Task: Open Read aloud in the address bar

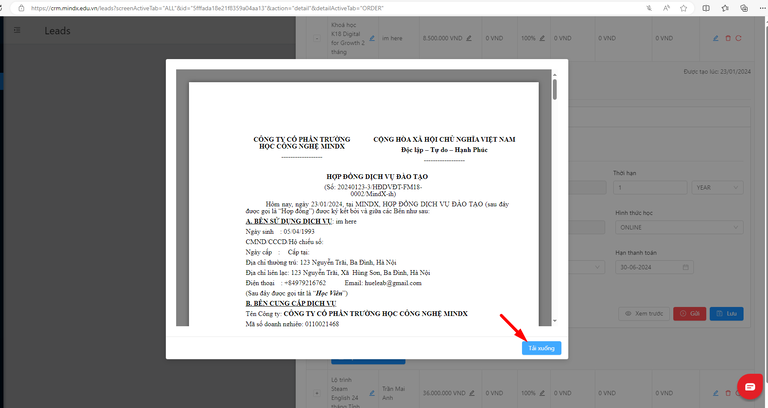Action: click(667, 8)
